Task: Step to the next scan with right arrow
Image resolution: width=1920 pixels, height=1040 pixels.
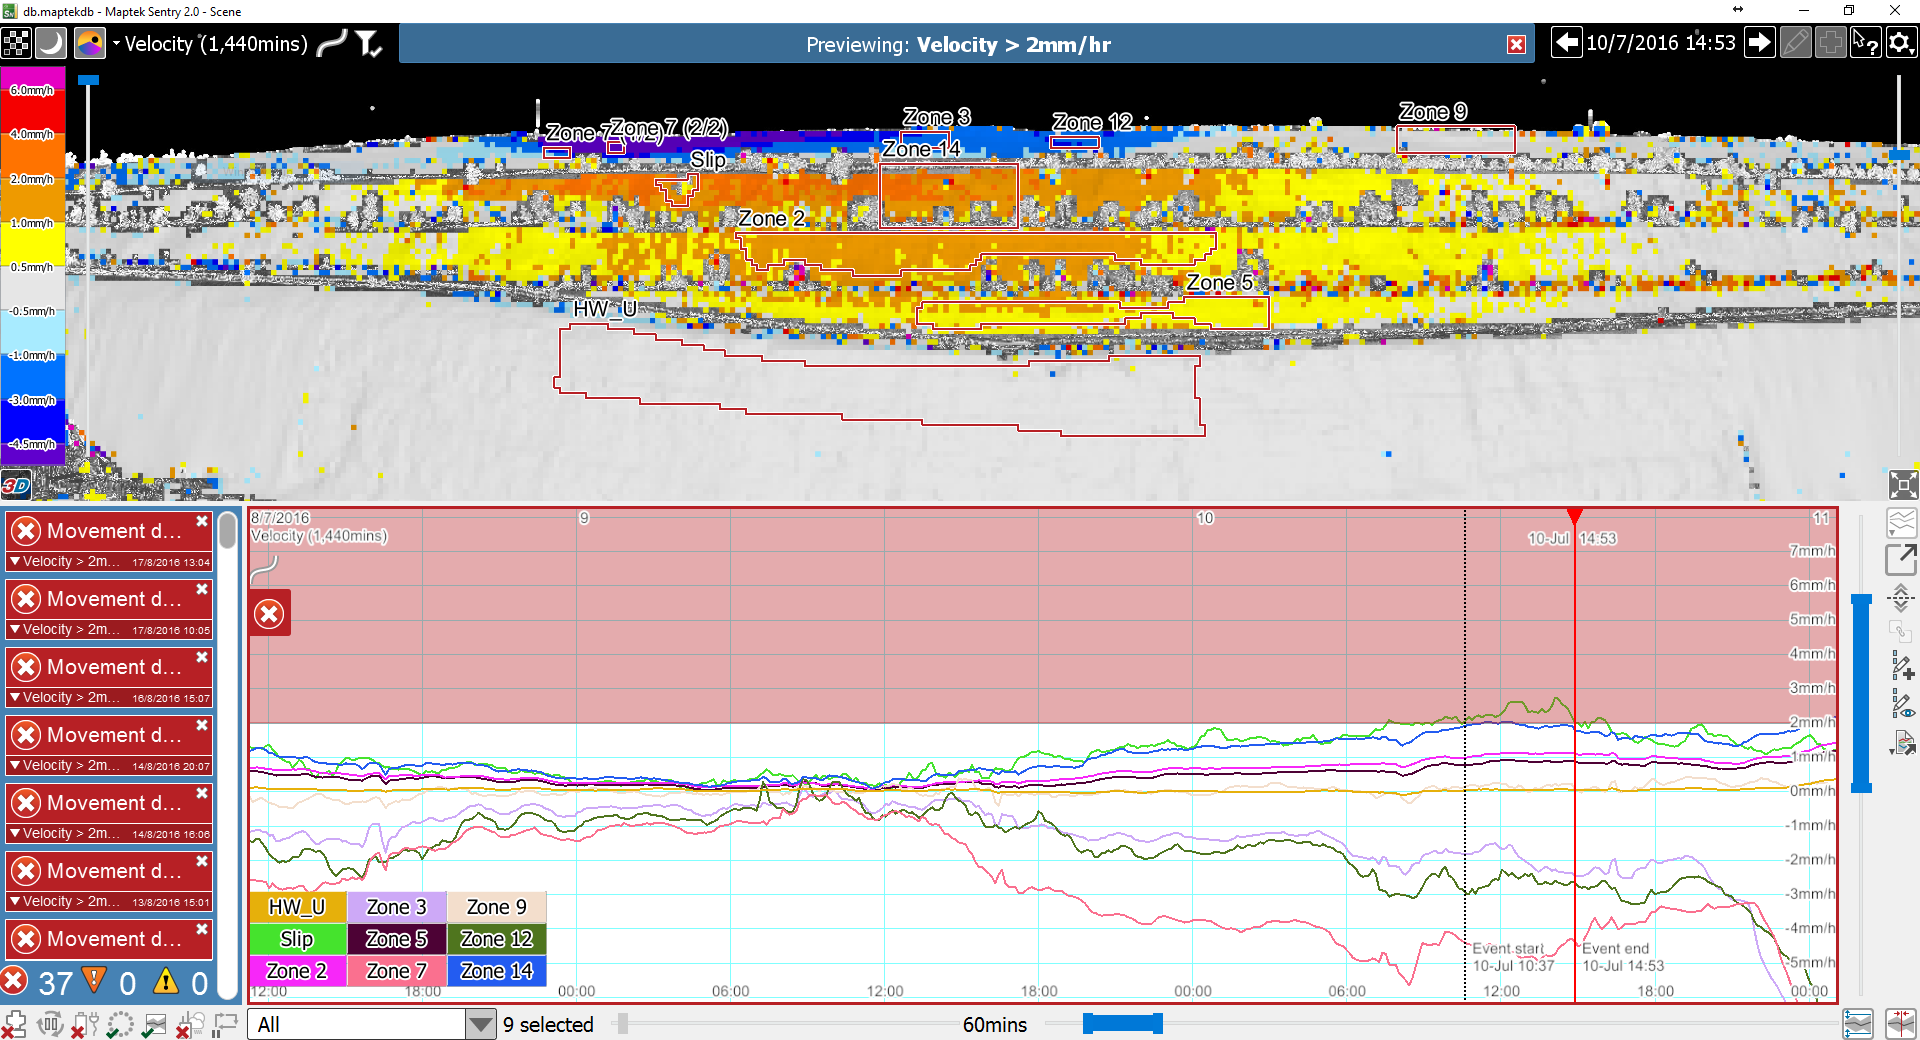Action: (x=1760, y=43)
